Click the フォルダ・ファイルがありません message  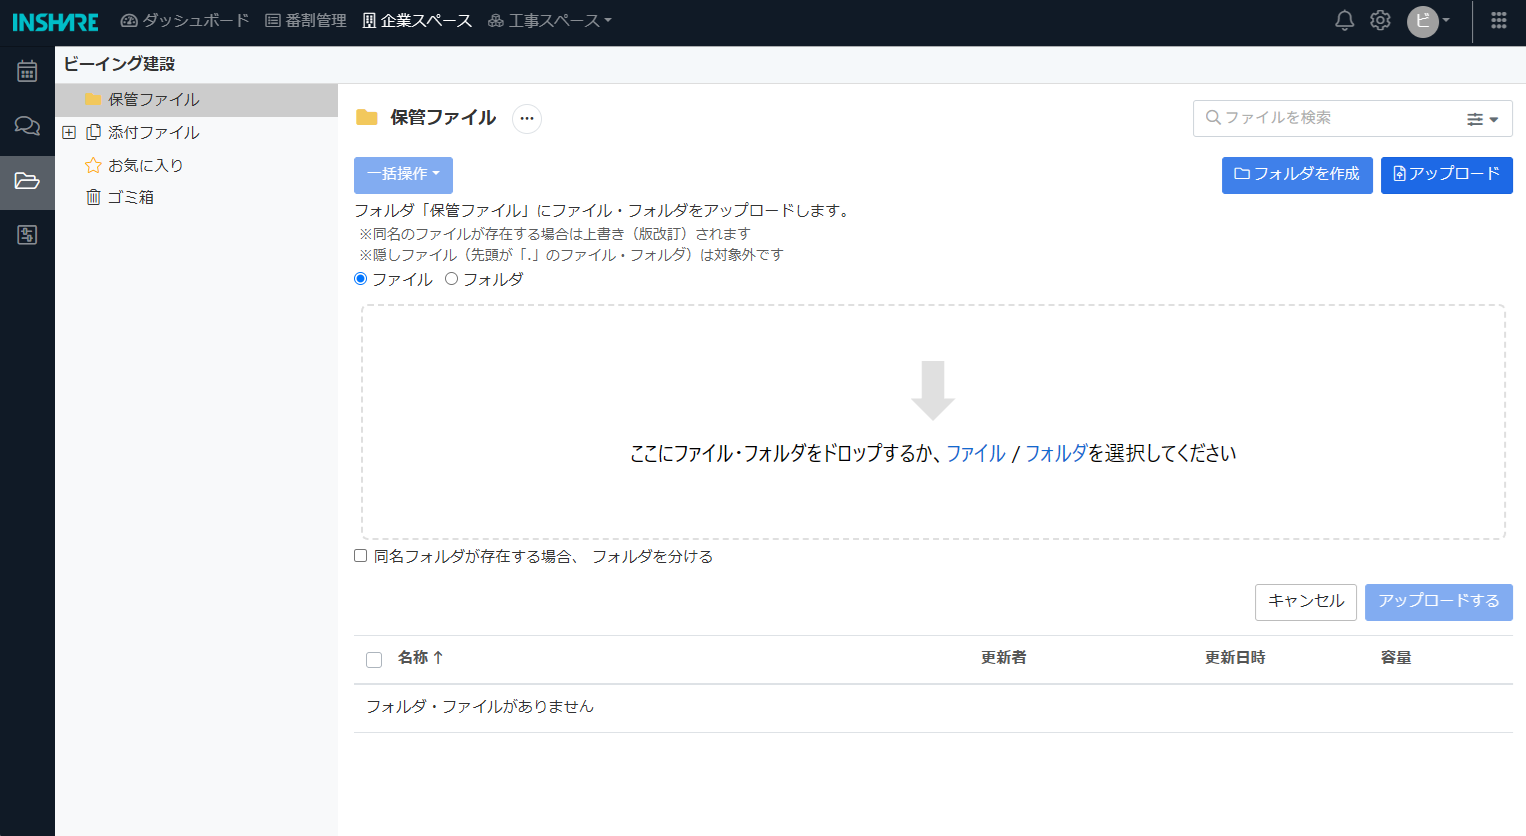480,707
